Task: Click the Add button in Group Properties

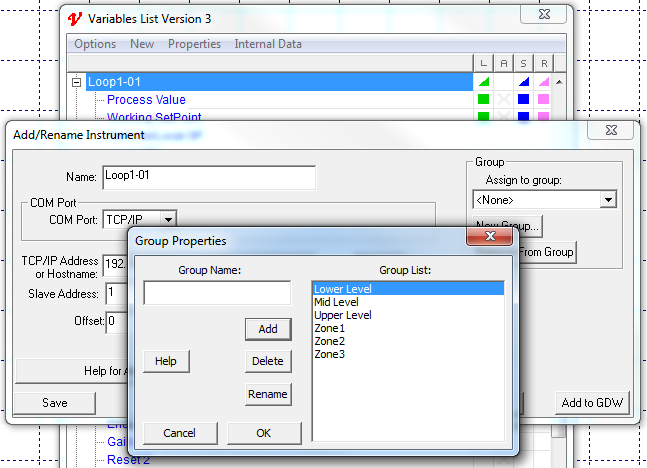Action: pos(268,329)
